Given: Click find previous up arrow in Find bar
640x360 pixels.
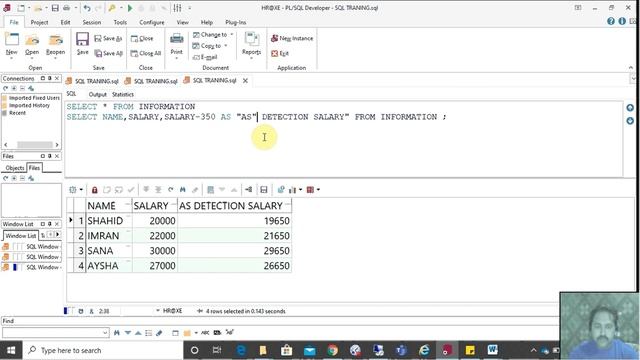Looking at the screenshot, I should 138,333.
